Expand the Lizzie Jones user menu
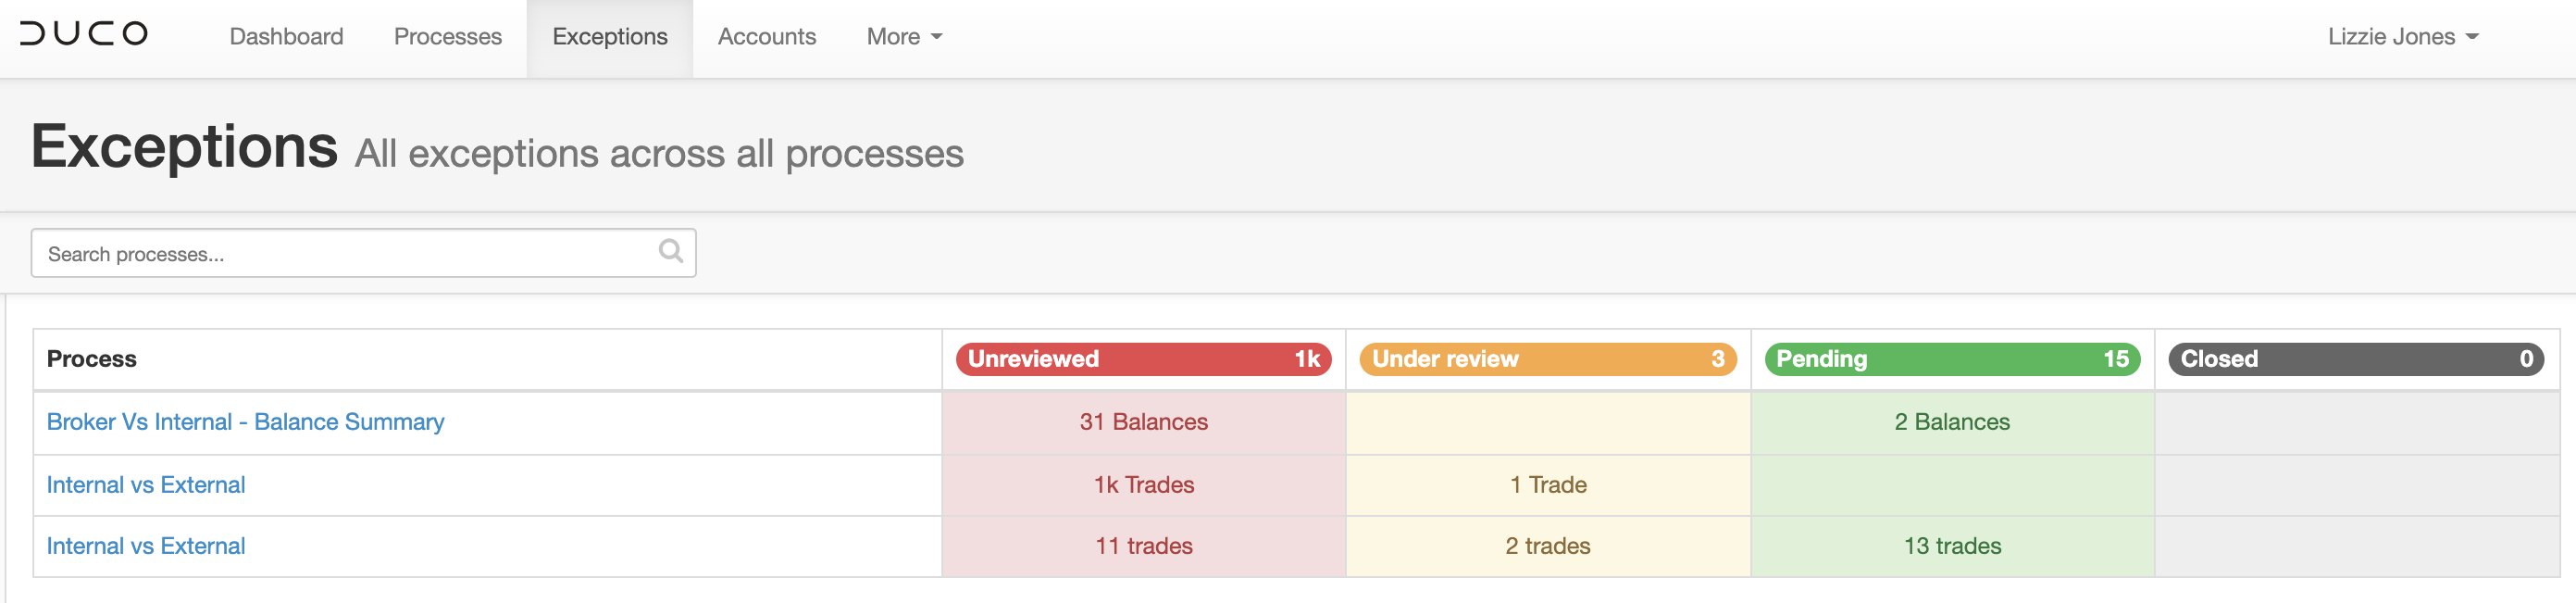Viewport: 2576px width, 603px height. (2402, 37)
